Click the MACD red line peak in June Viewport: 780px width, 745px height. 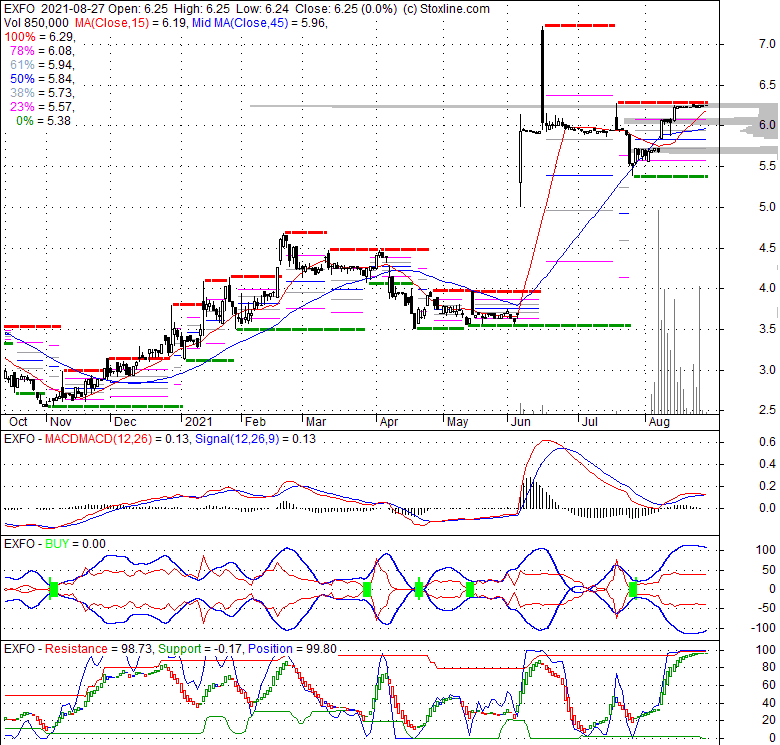point(547,441)
